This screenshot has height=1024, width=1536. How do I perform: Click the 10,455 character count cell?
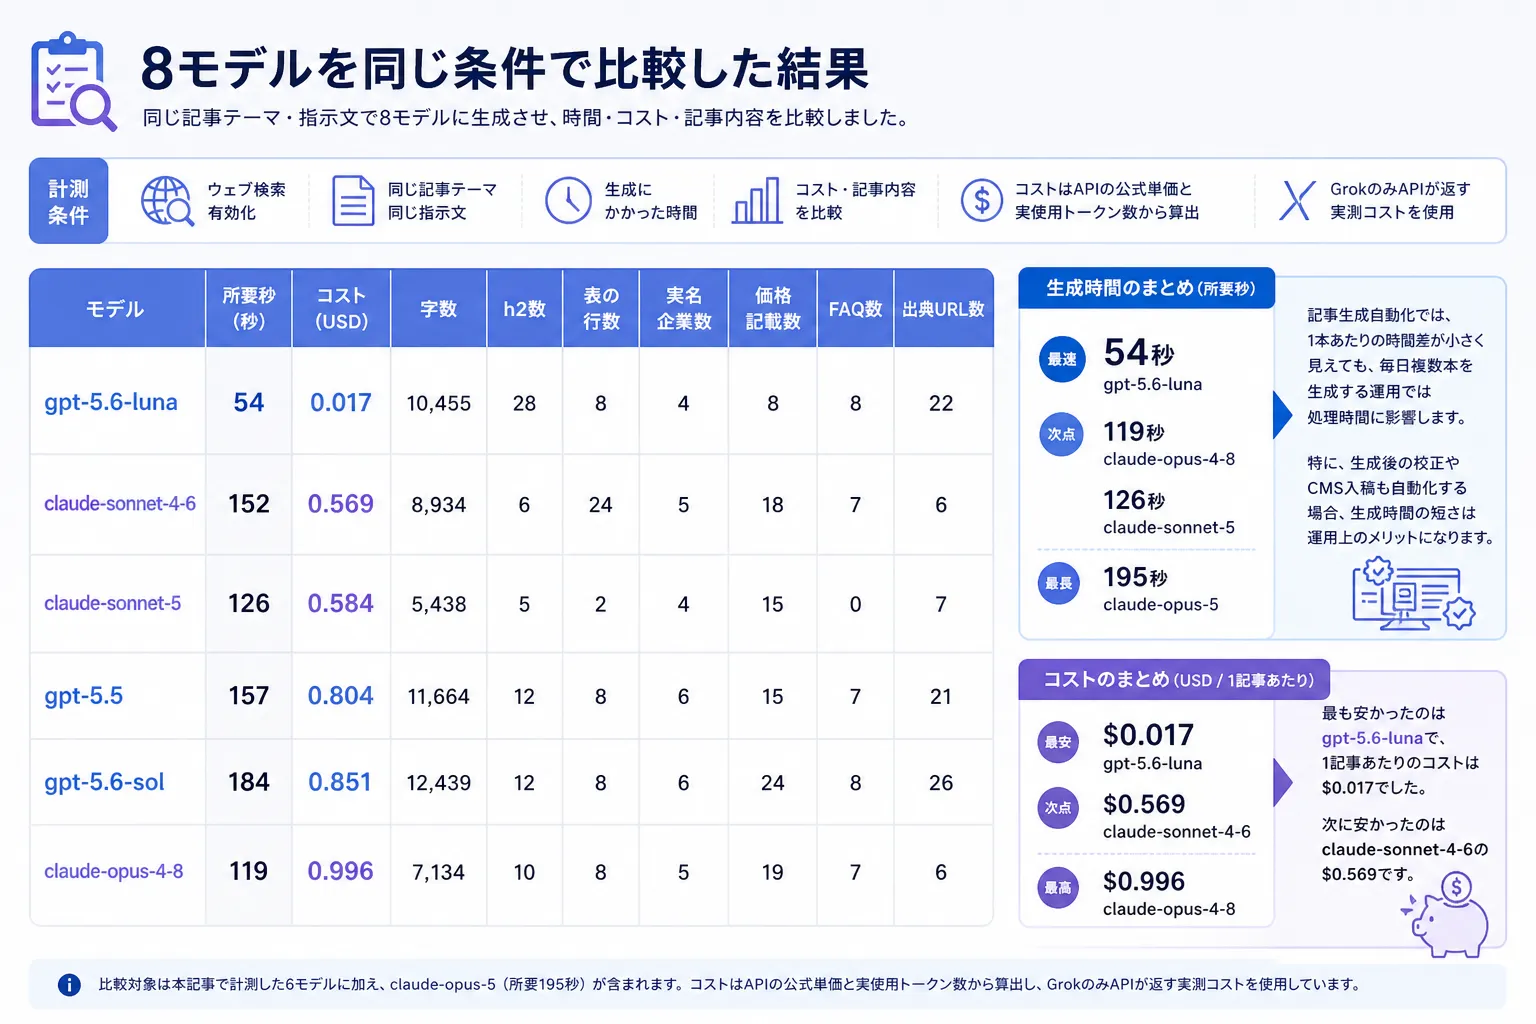coord(439,403)
